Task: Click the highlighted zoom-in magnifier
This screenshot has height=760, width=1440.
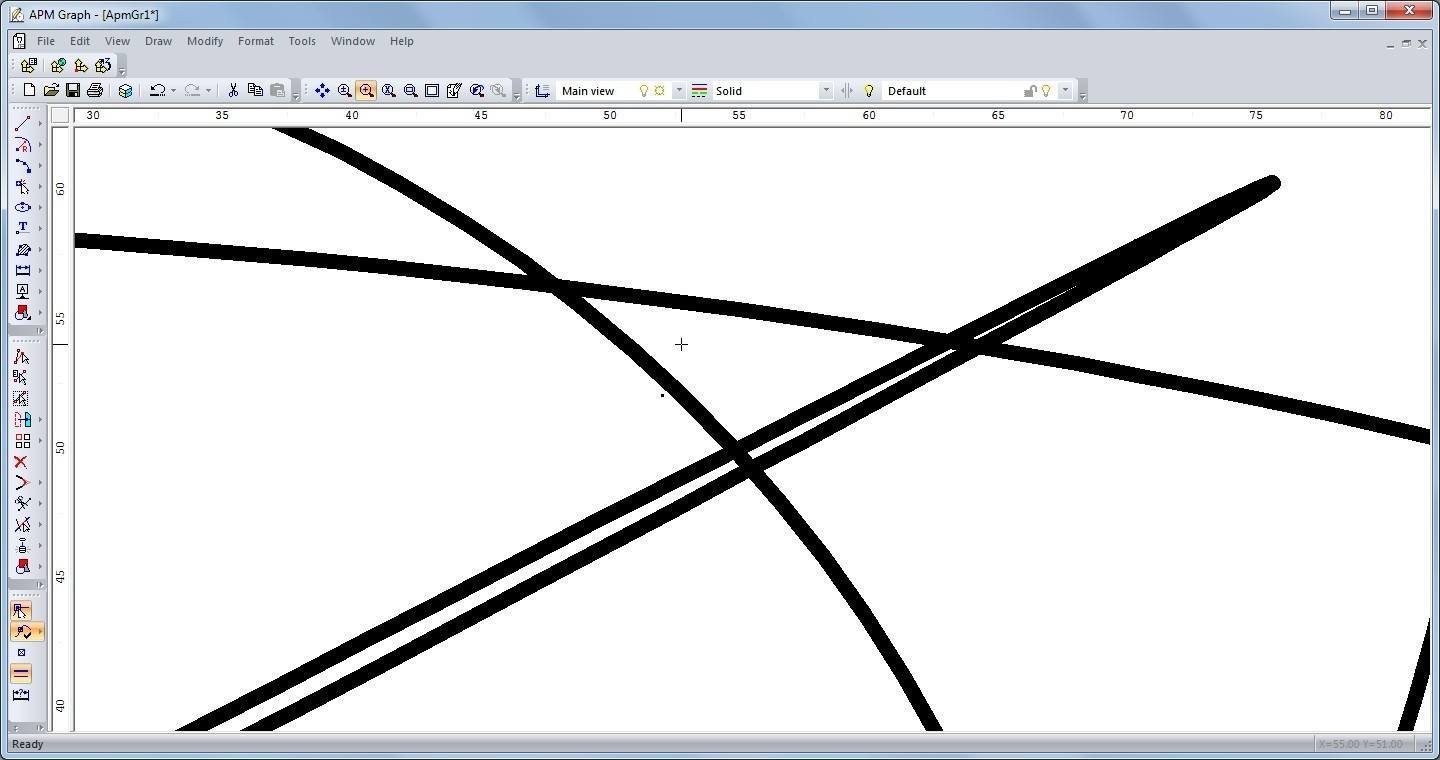Action: tap(366, 90)
